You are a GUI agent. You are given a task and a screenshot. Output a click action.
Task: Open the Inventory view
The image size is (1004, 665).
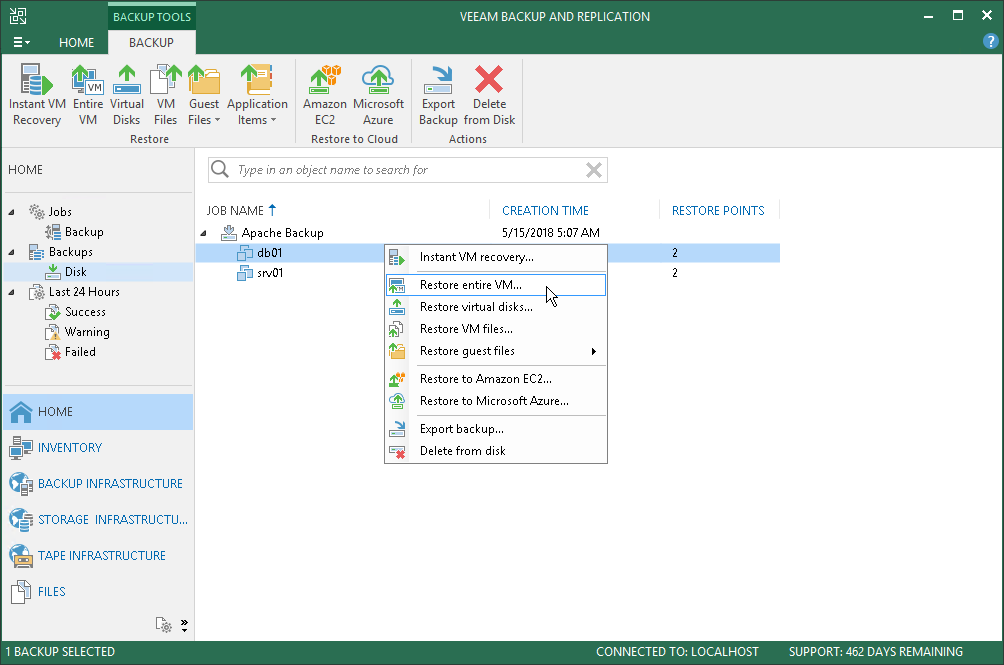point(98,447)
